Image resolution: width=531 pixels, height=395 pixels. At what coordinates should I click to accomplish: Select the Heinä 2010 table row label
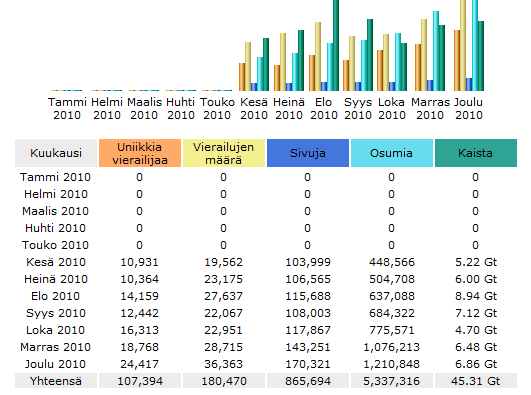56,279
